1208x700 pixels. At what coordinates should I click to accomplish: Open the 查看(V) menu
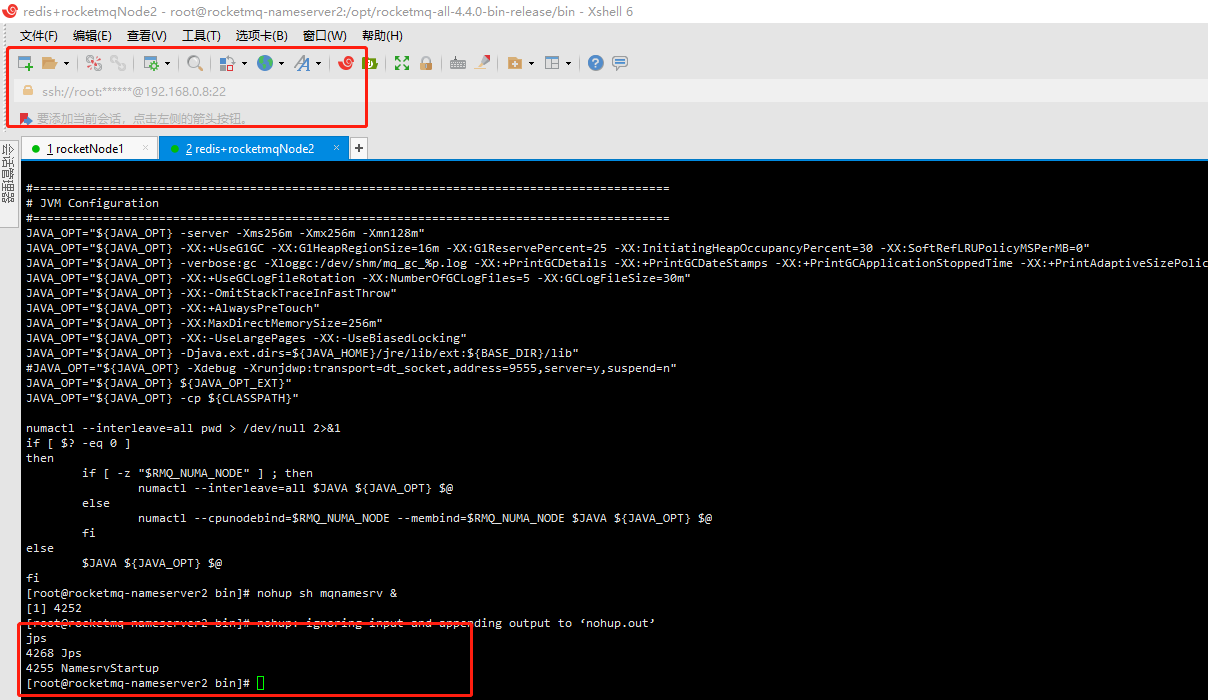coord(146,36)
